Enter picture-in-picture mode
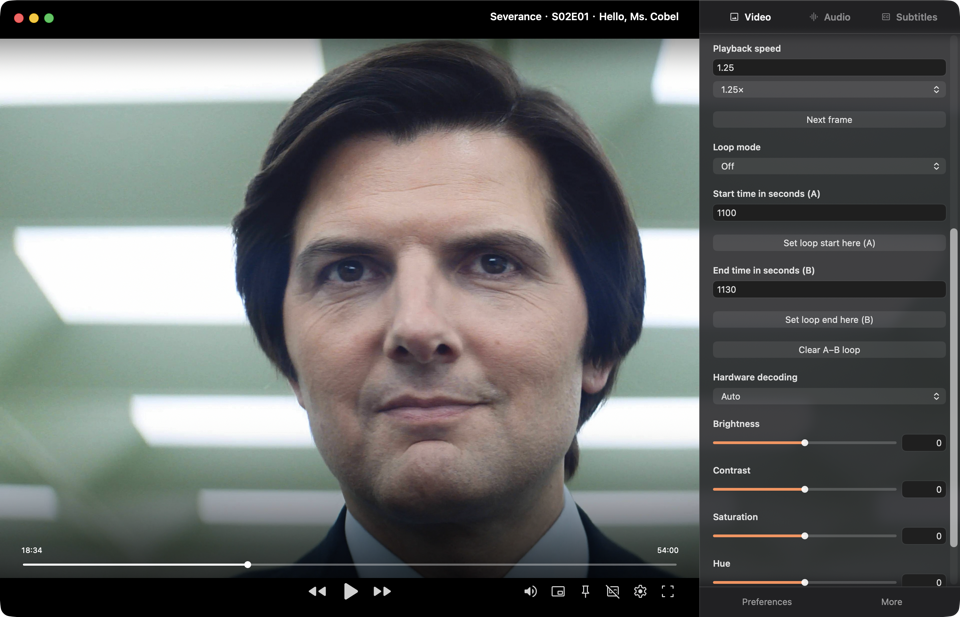 tap(558, 591)
